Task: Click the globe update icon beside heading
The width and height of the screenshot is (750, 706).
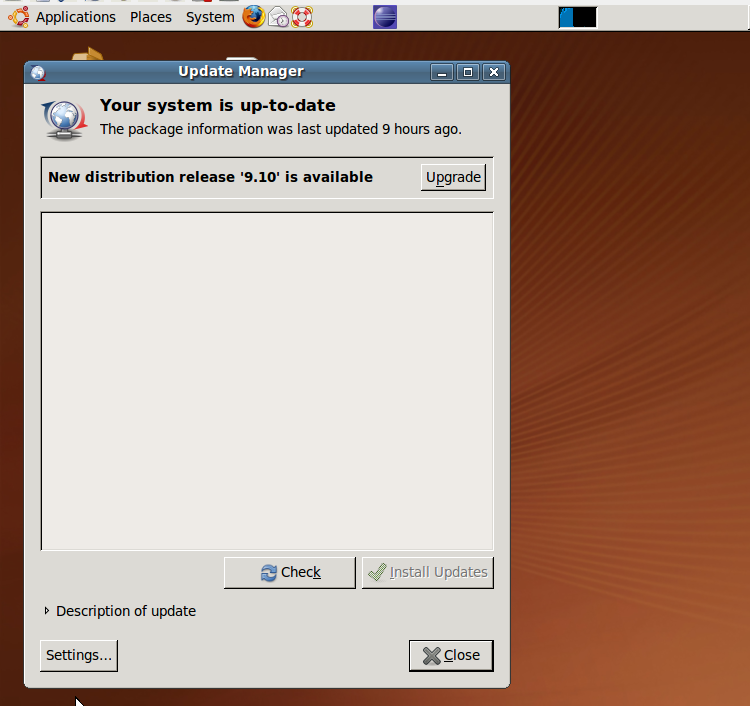Action: pyautogui.click(x=64, y=120)
